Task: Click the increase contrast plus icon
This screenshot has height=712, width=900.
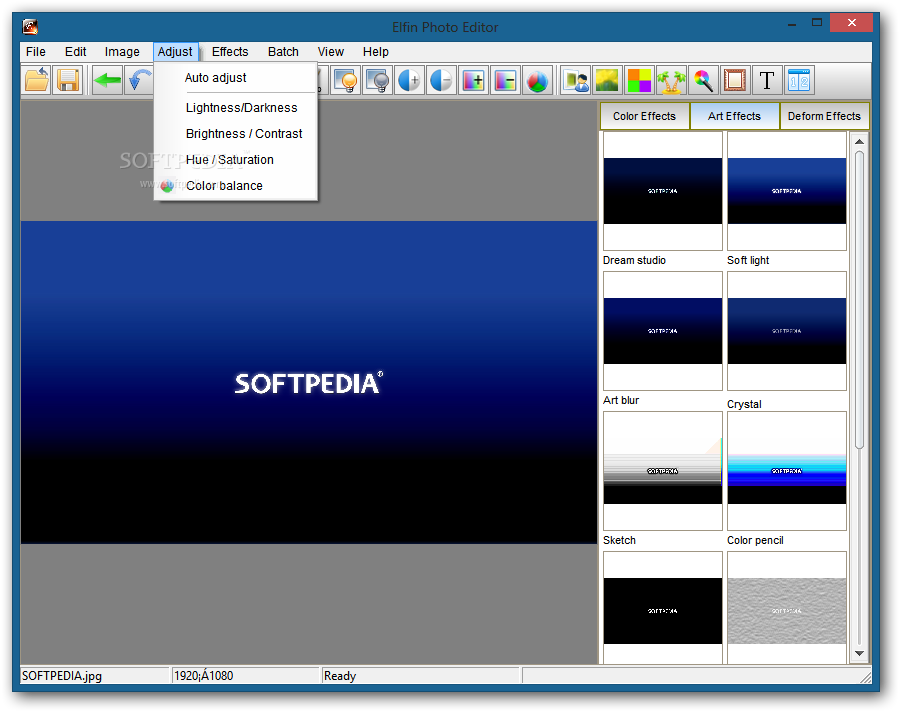Action: point(409,80)
